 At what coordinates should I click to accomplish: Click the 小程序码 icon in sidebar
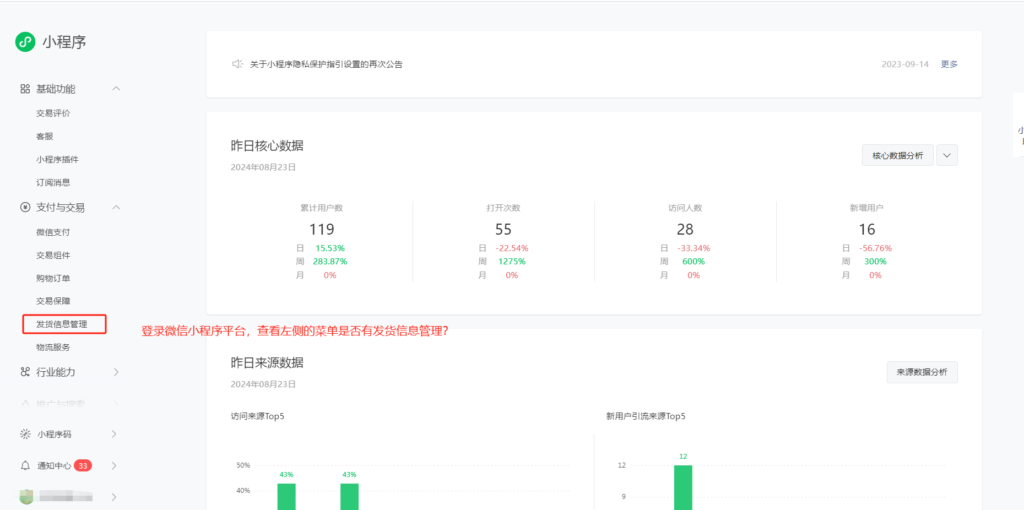pyautogui.click(x=25, y=434)
